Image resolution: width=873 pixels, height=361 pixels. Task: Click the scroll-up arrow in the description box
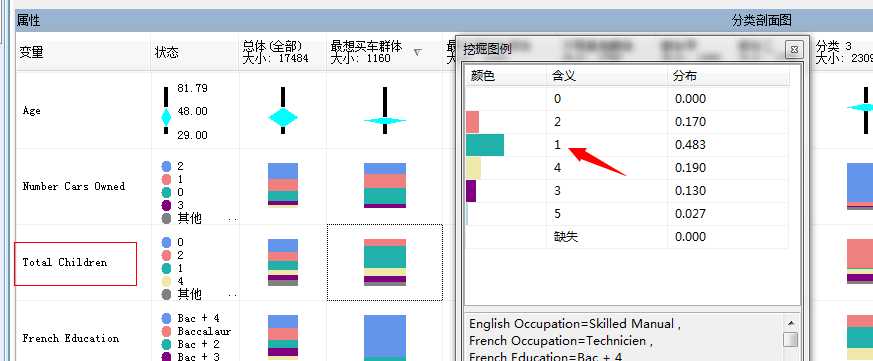(x=790, y=323)
